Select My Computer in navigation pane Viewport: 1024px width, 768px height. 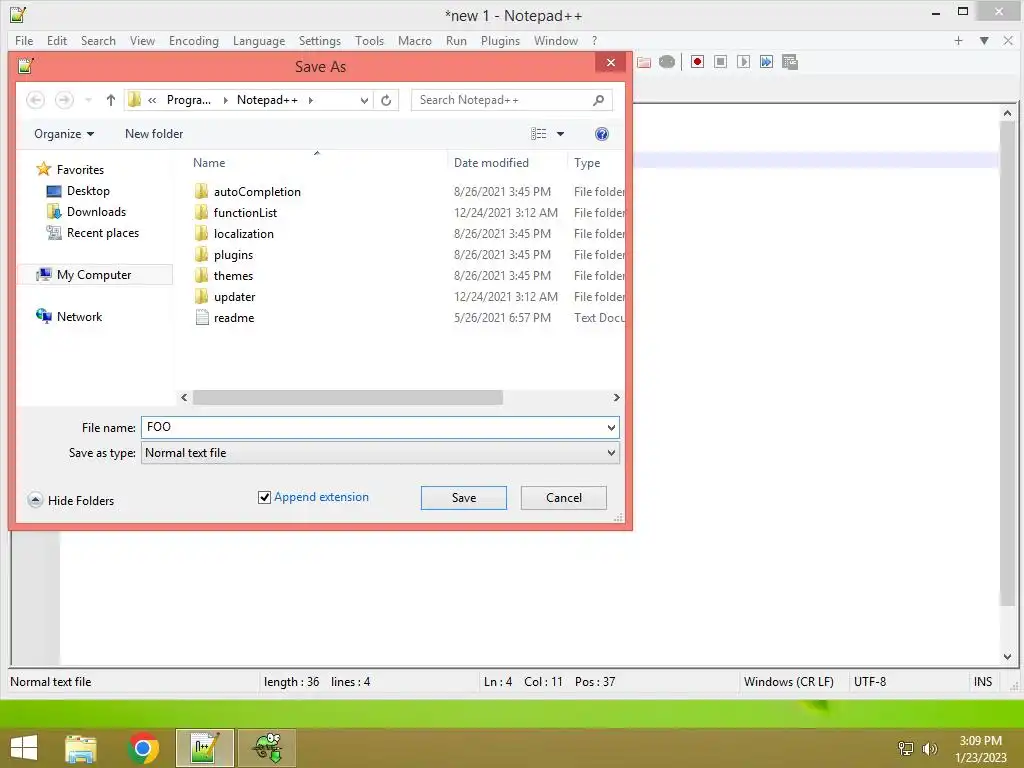click(93, 275)
